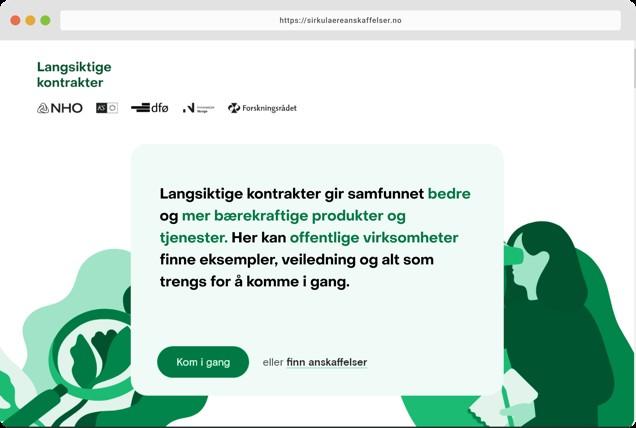This screenshot has height=428, width=636.
Task: Focus the browser address bar URL
Action: tap(340, 20)
